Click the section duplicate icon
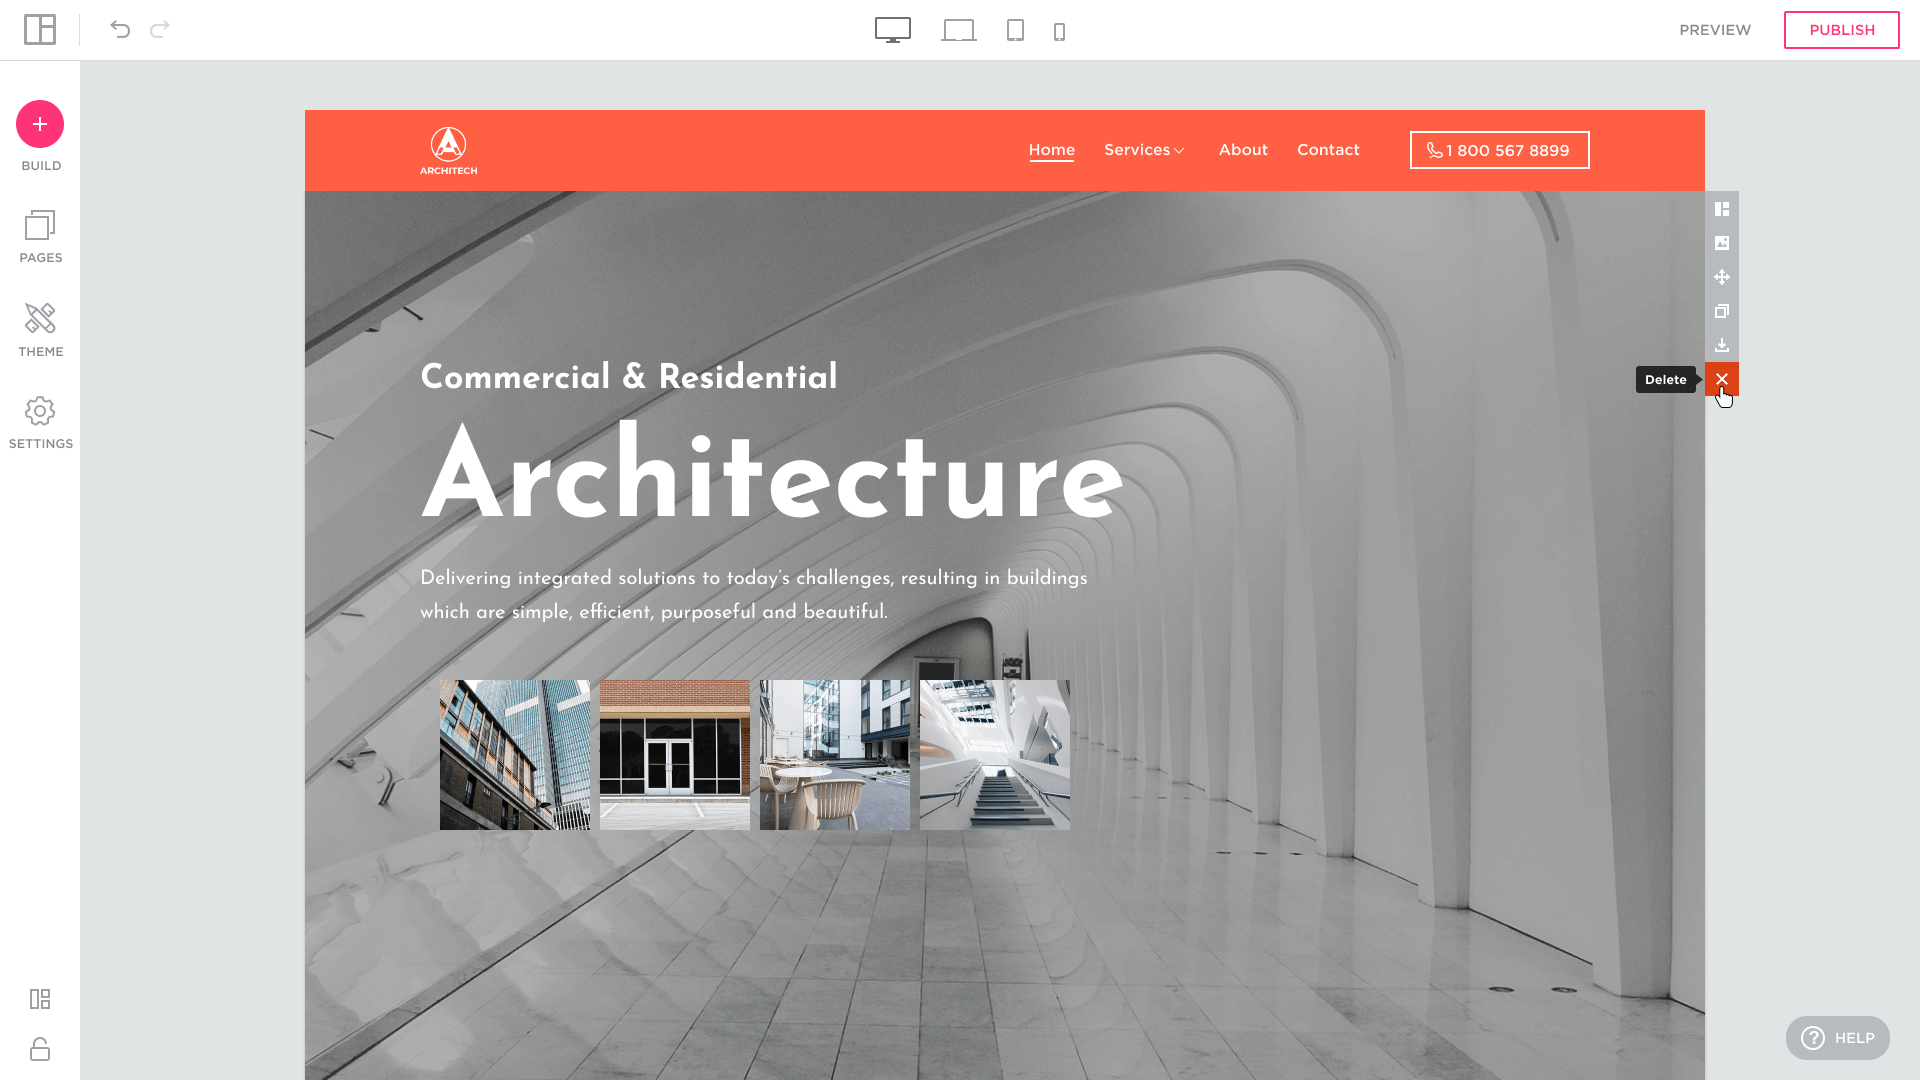 [x=1722, y=311]
